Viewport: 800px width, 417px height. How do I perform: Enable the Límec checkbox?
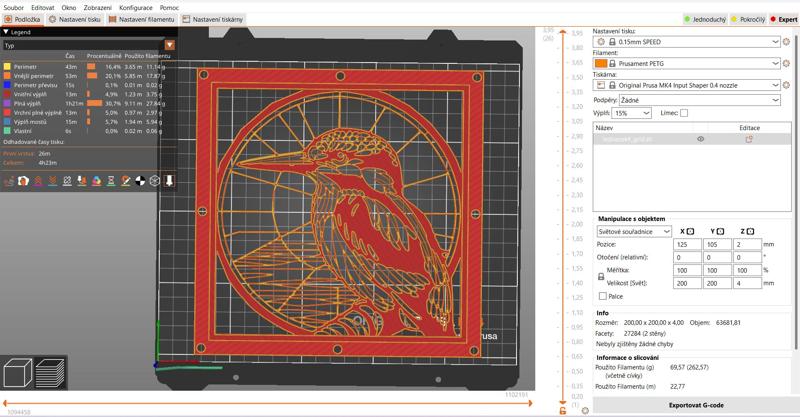[684, 113]
